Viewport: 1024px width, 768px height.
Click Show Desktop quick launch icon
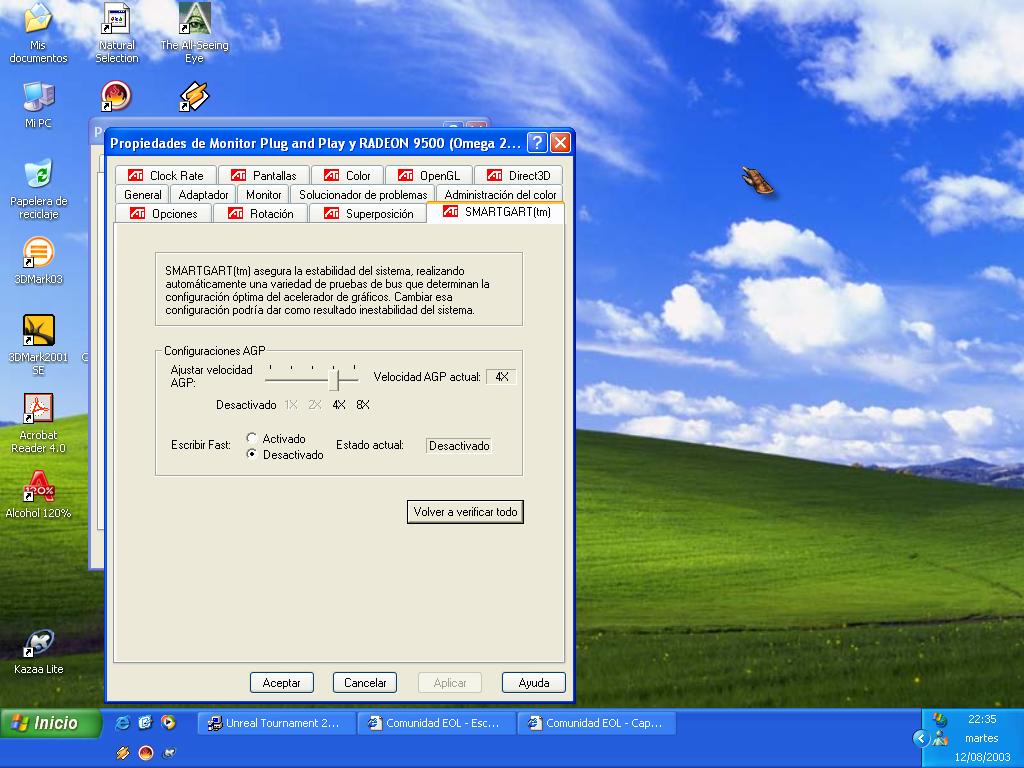(x=145, y=722)
